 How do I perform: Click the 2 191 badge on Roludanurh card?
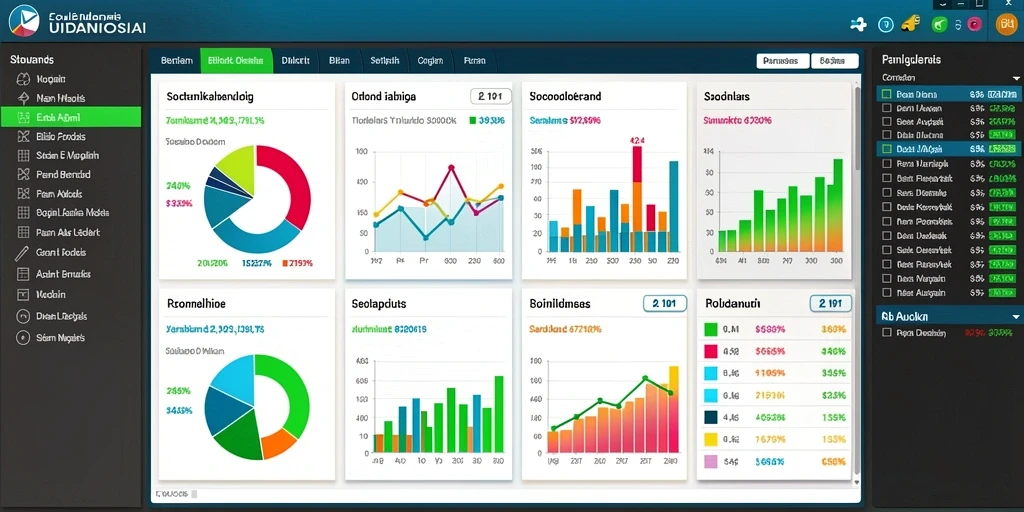pyautogui.click(x=831, y=303)
